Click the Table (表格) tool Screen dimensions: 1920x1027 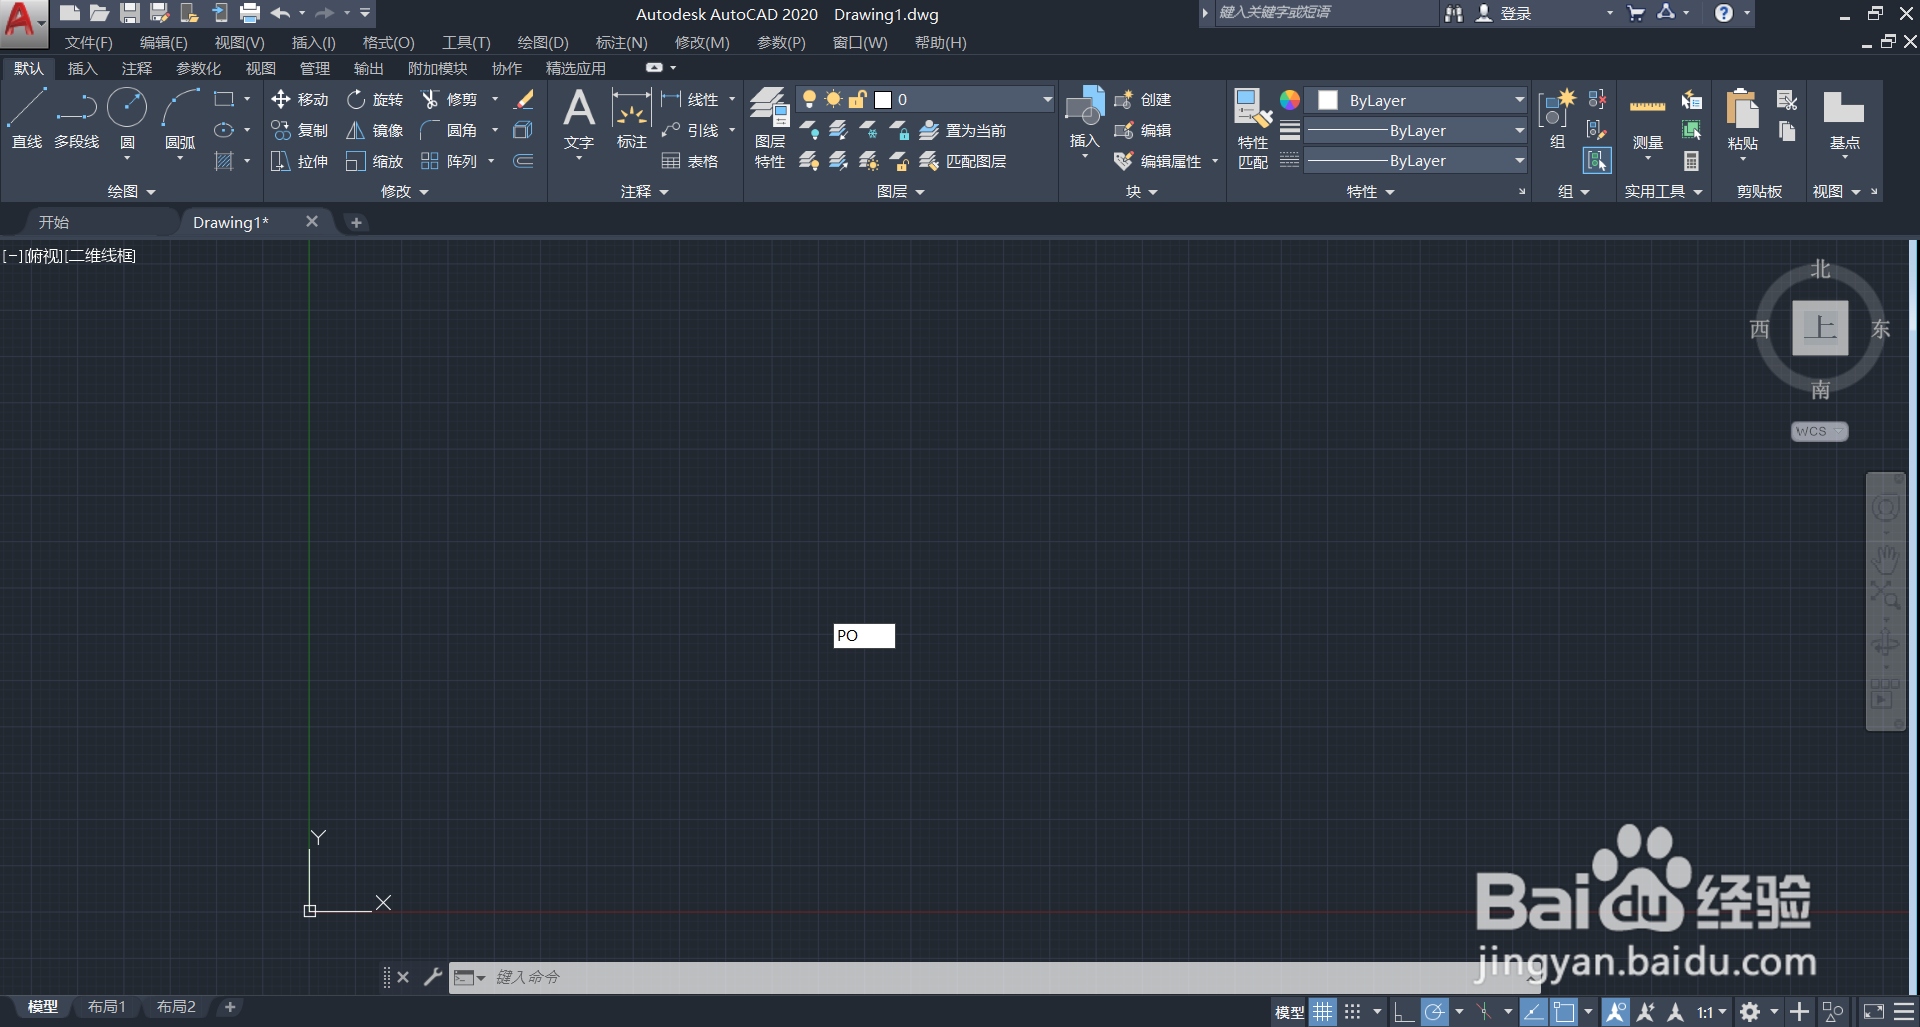click(x=690, y=162)
